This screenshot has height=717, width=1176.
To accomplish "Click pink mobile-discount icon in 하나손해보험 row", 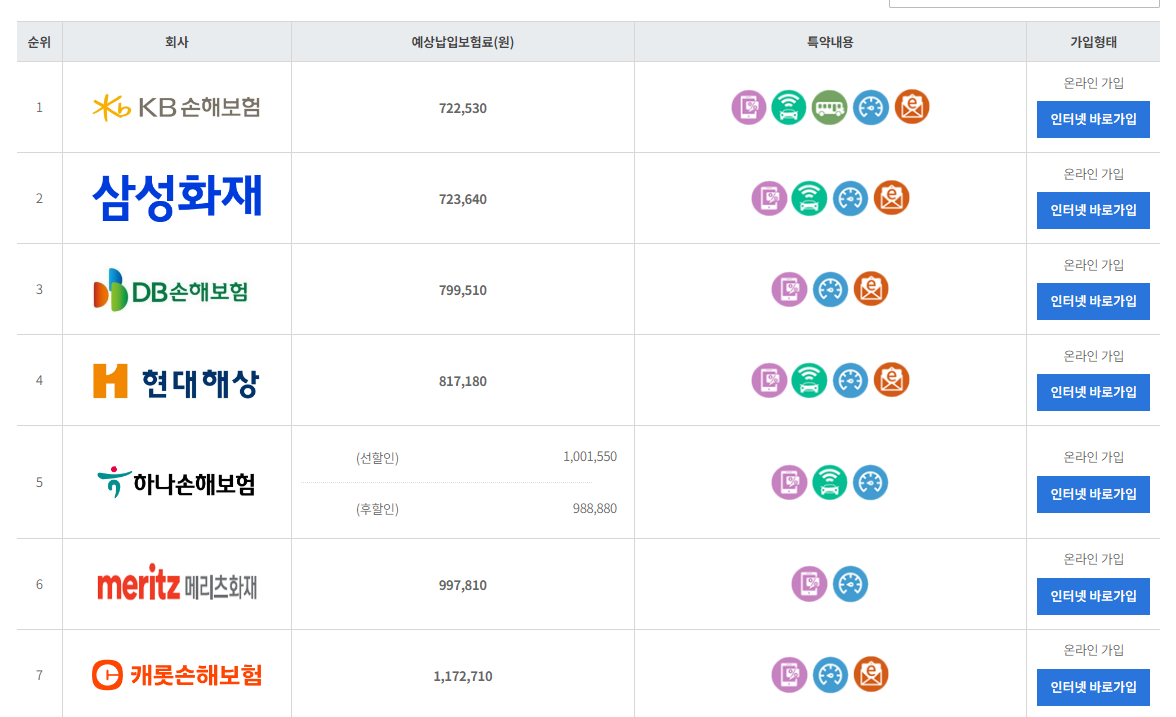I will [789, 482].
